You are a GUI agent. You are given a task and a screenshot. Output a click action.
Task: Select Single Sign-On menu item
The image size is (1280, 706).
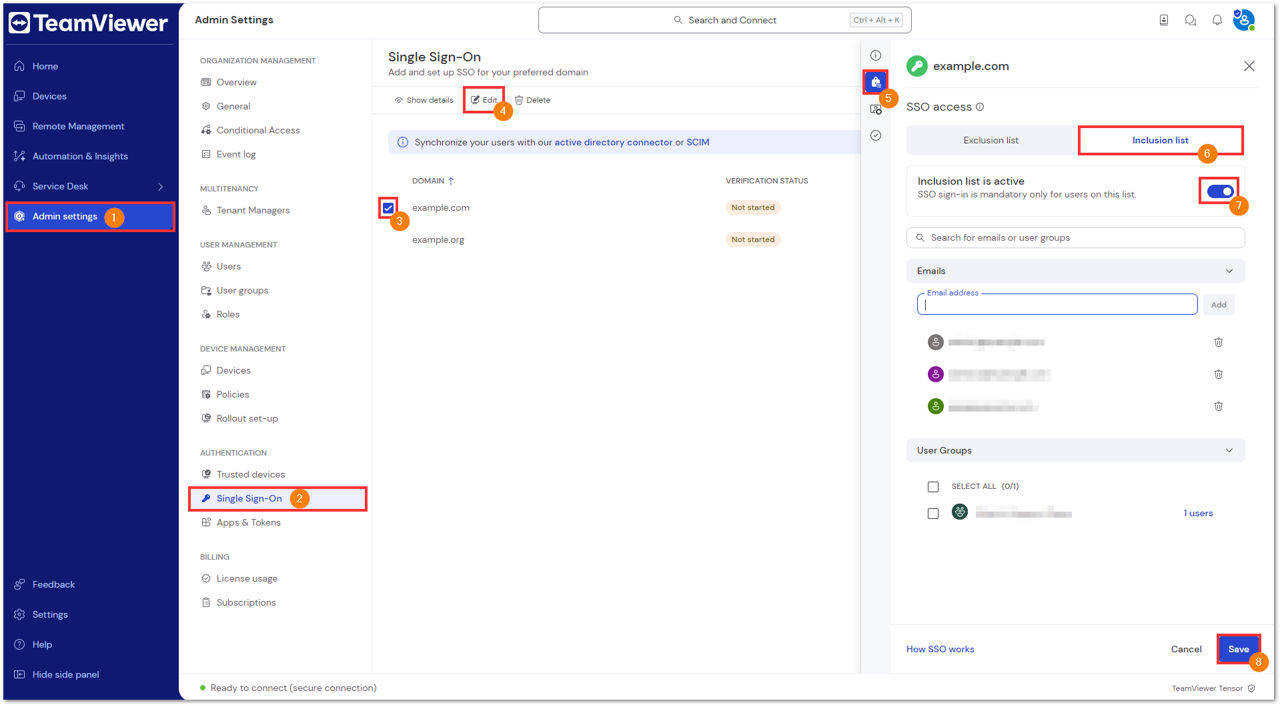(x=278, y=498)
